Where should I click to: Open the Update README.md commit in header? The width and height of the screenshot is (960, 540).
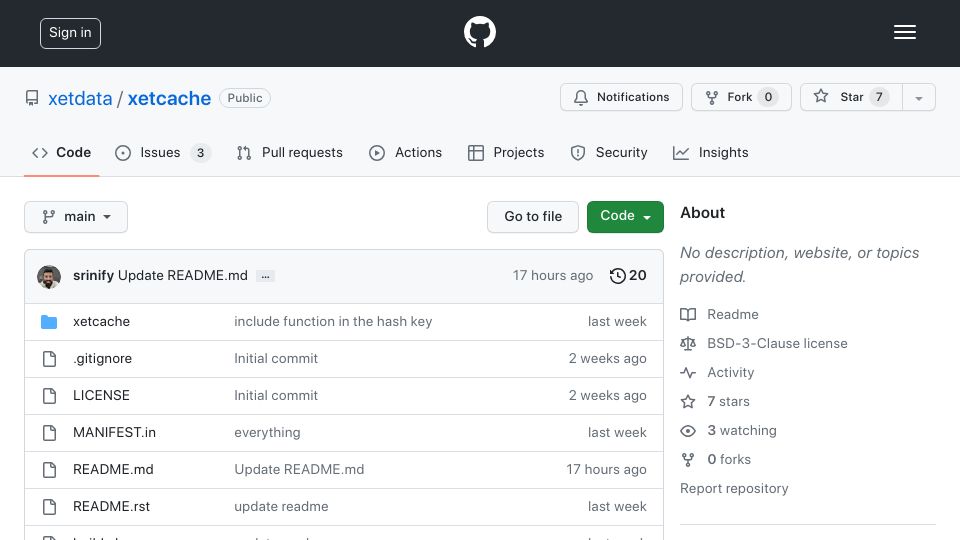tap(182, 276)
